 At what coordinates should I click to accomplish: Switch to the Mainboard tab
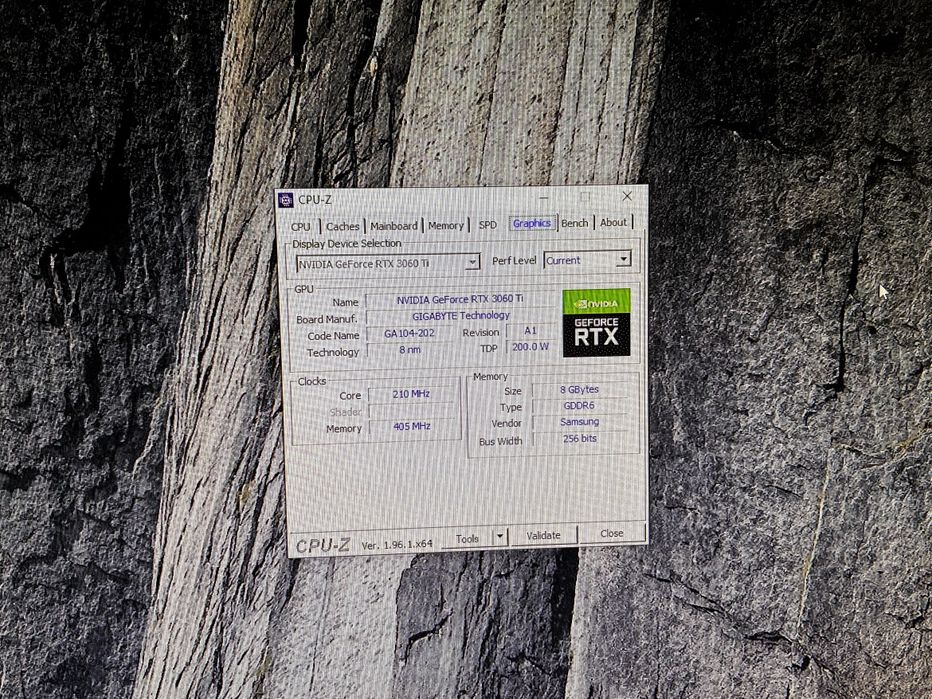coord(393,226)
